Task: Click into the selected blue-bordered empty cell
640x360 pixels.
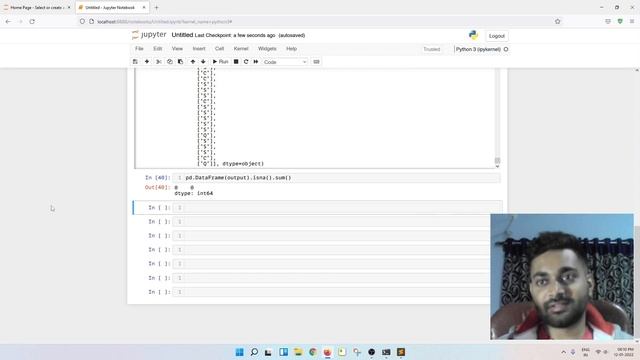Action: pyautogui.click(x=337, y=208)
